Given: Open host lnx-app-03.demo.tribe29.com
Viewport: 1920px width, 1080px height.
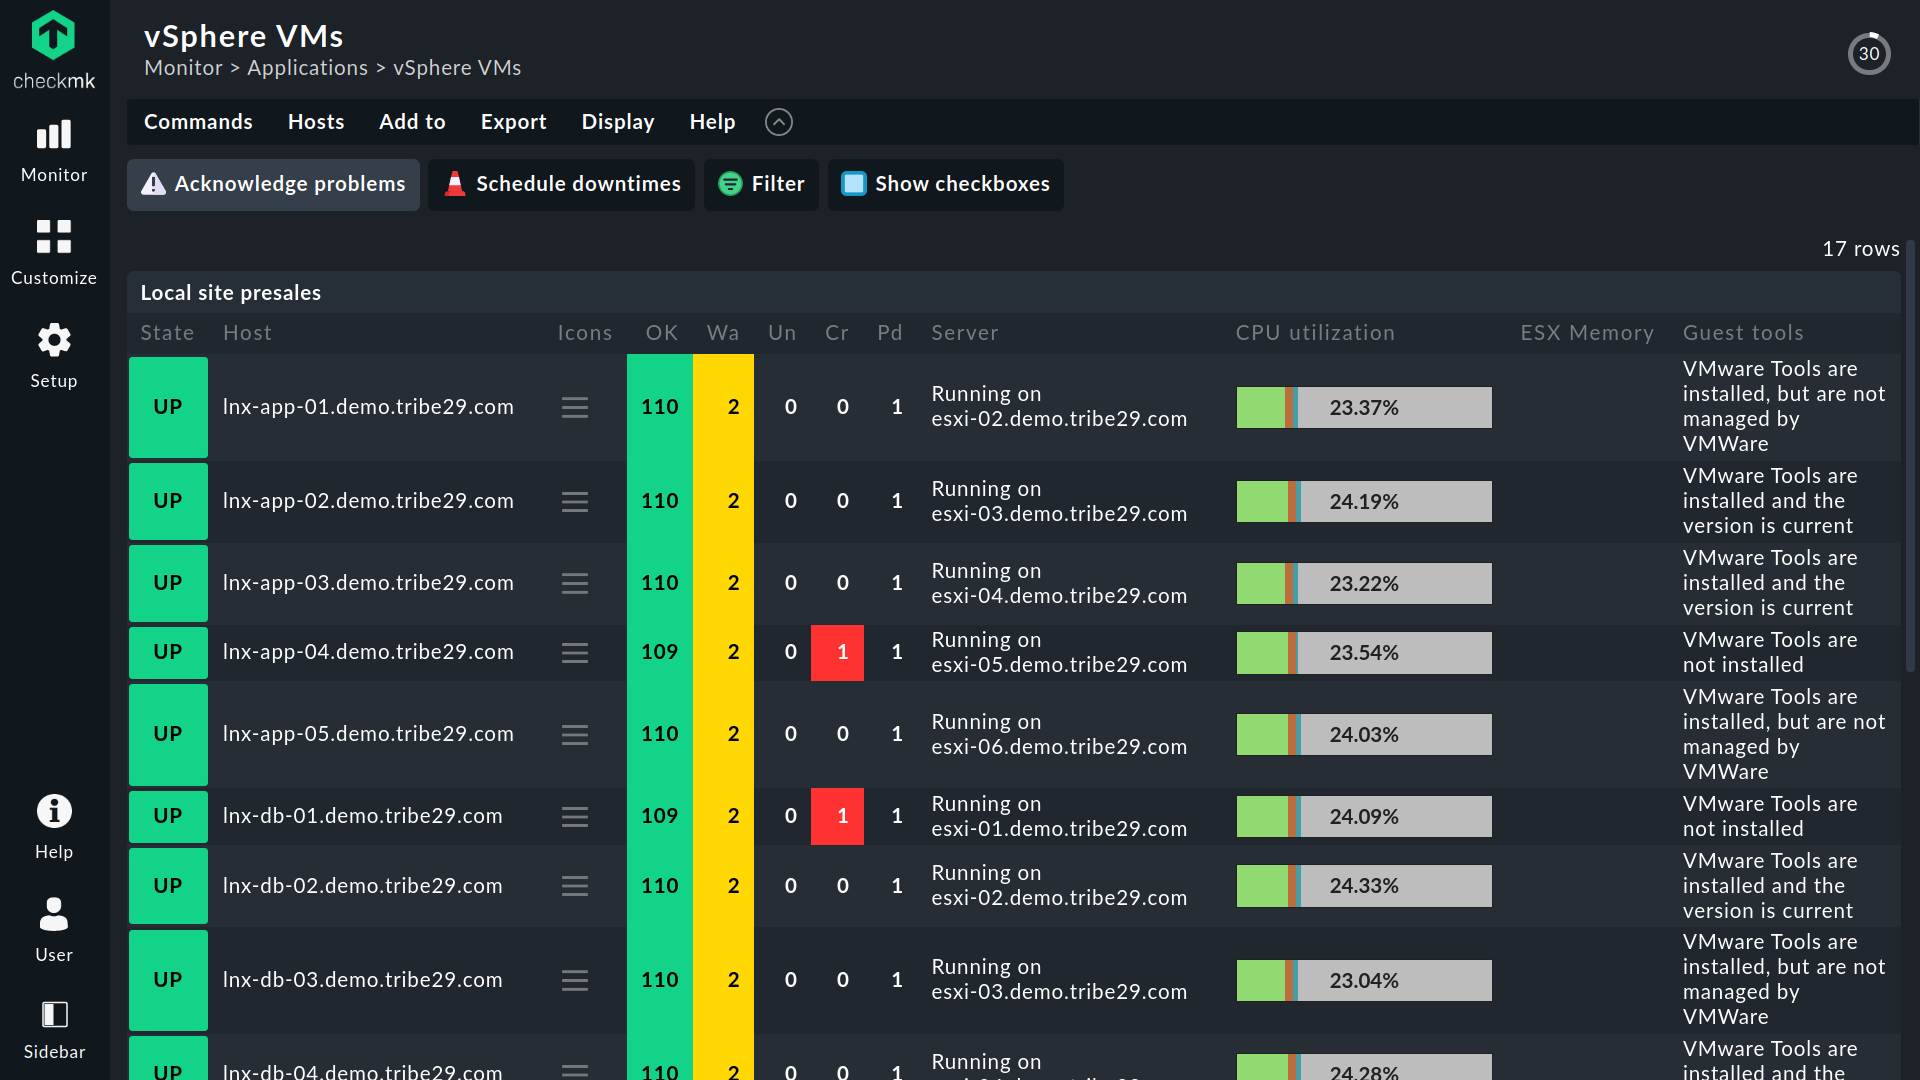Looking at the screenshot, I should click(x=368, y=583).
